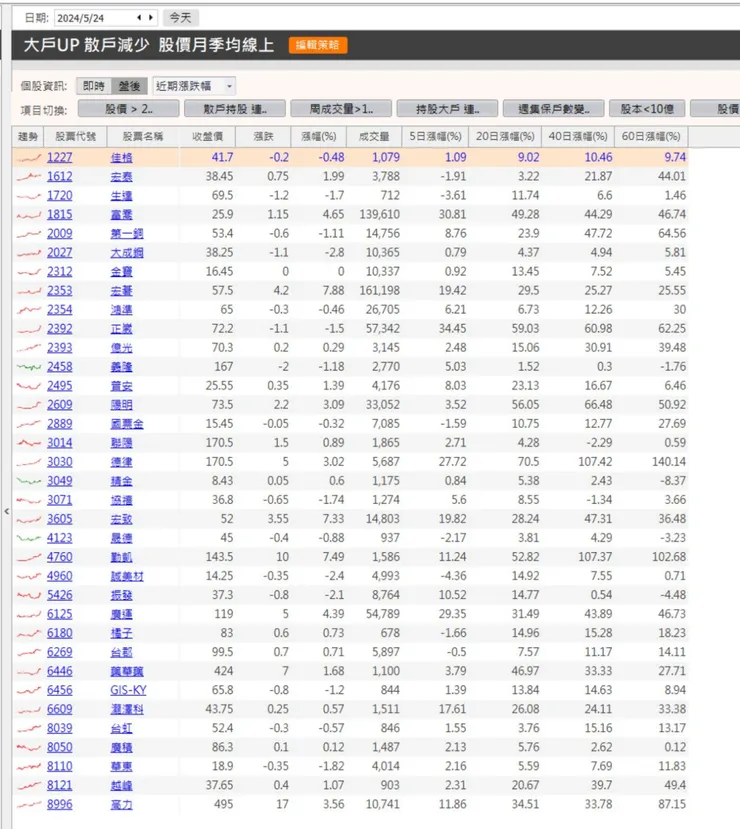
Task: Sort by 60日漲幅(%) column header
Action: click(x=651, y=136)
